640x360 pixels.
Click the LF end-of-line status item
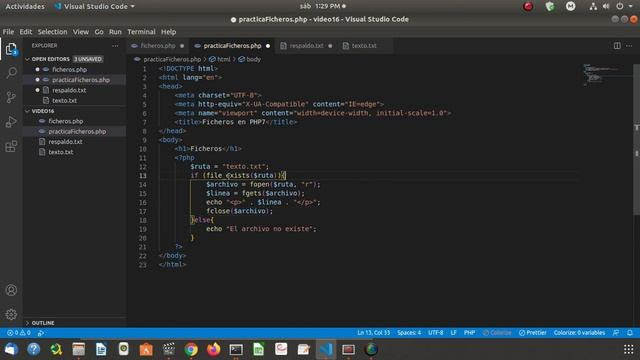453,333
